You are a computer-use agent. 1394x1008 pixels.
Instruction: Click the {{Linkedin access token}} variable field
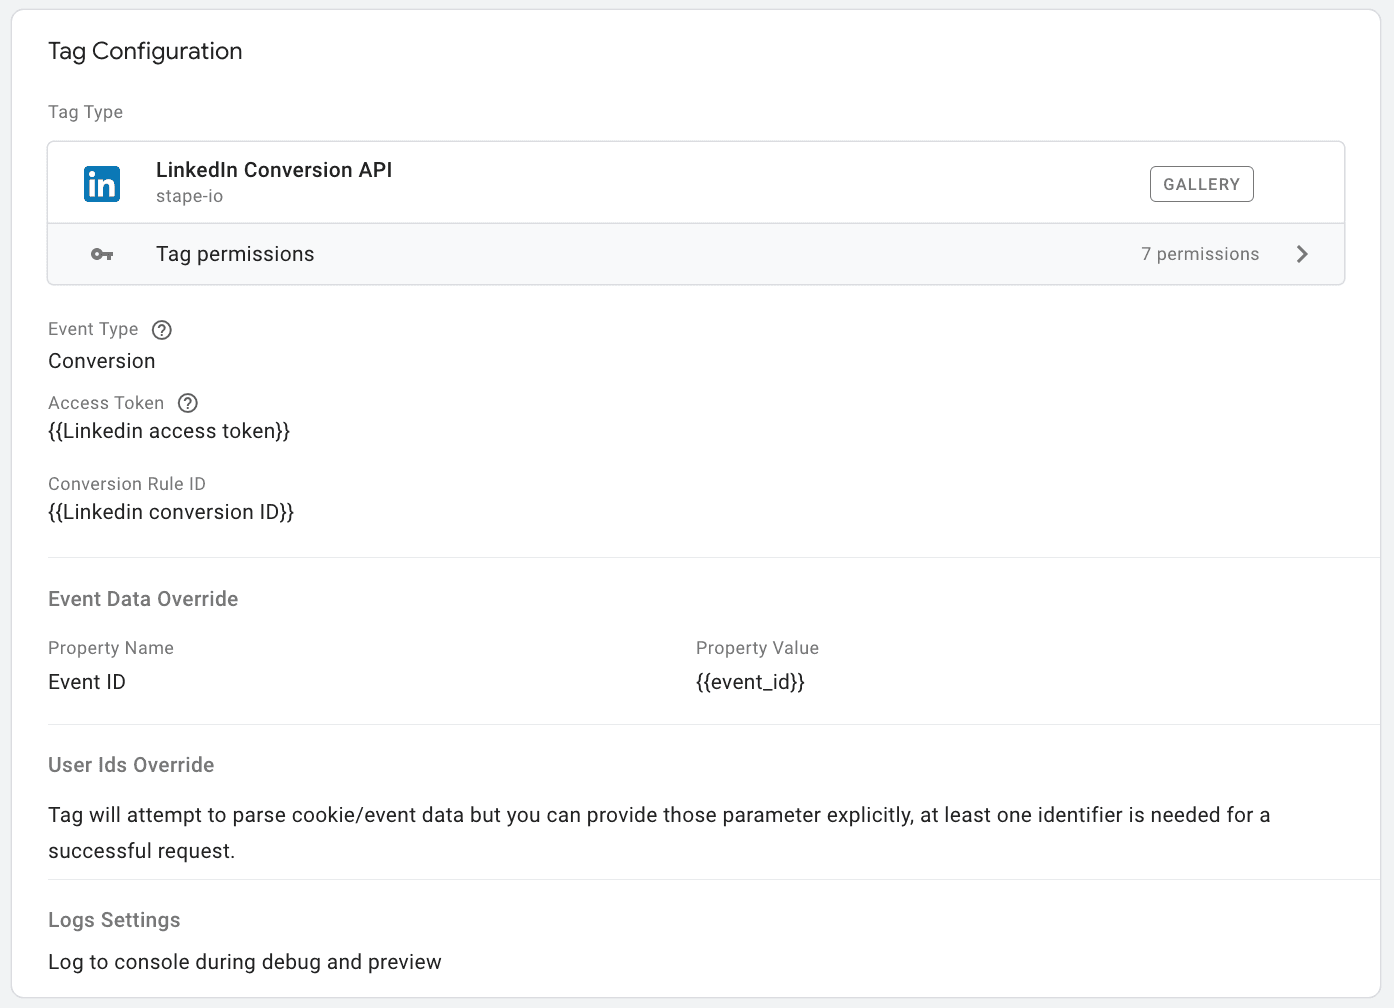point(169,431)
